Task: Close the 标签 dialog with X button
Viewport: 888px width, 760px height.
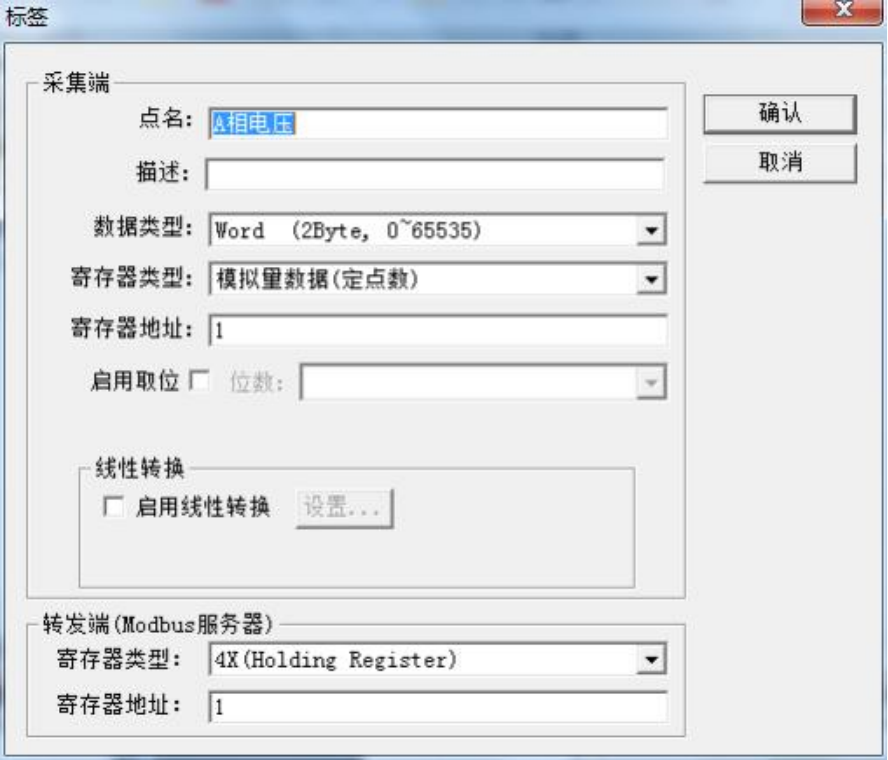Action: click(x=842, y=10)
